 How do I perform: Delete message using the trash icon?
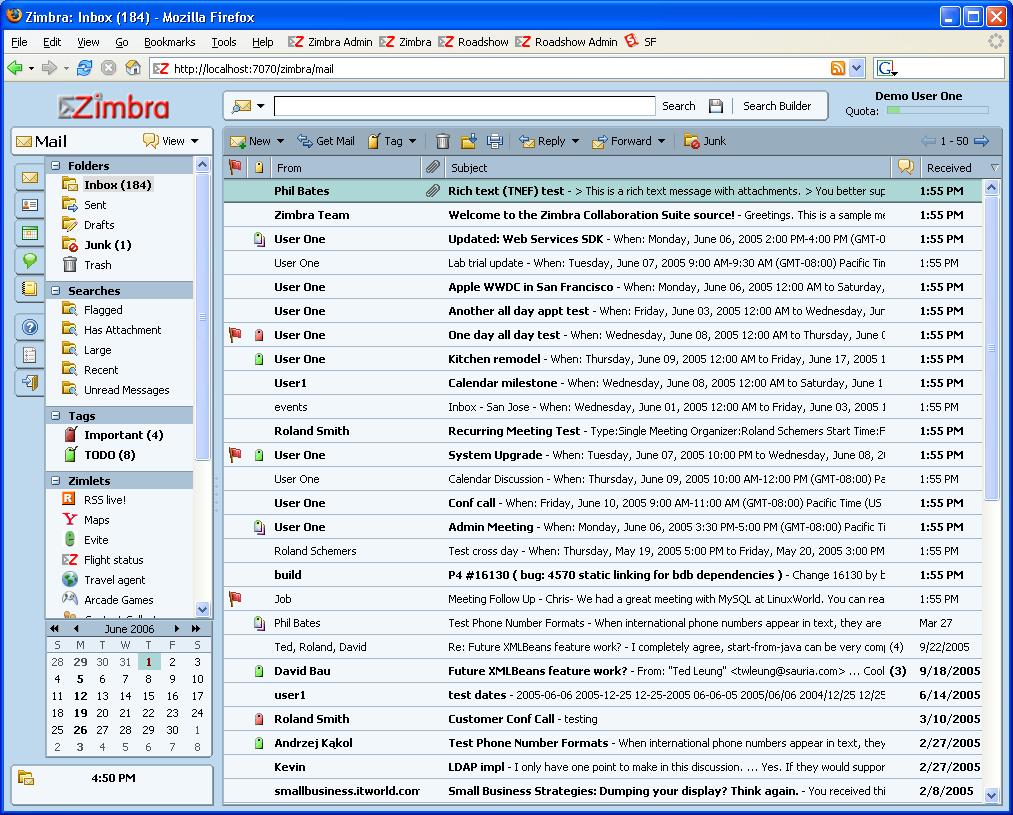click(x=442, y=141)
